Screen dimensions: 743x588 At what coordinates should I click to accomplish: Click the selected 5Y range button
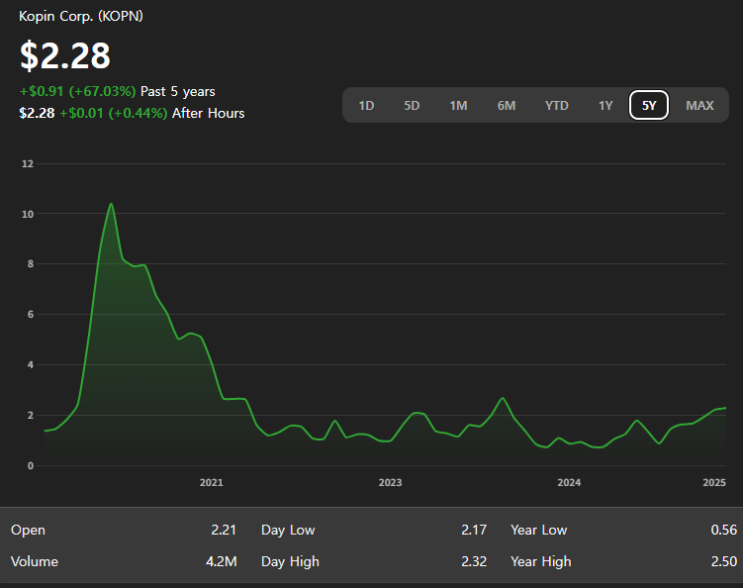(x=649, y=105)
